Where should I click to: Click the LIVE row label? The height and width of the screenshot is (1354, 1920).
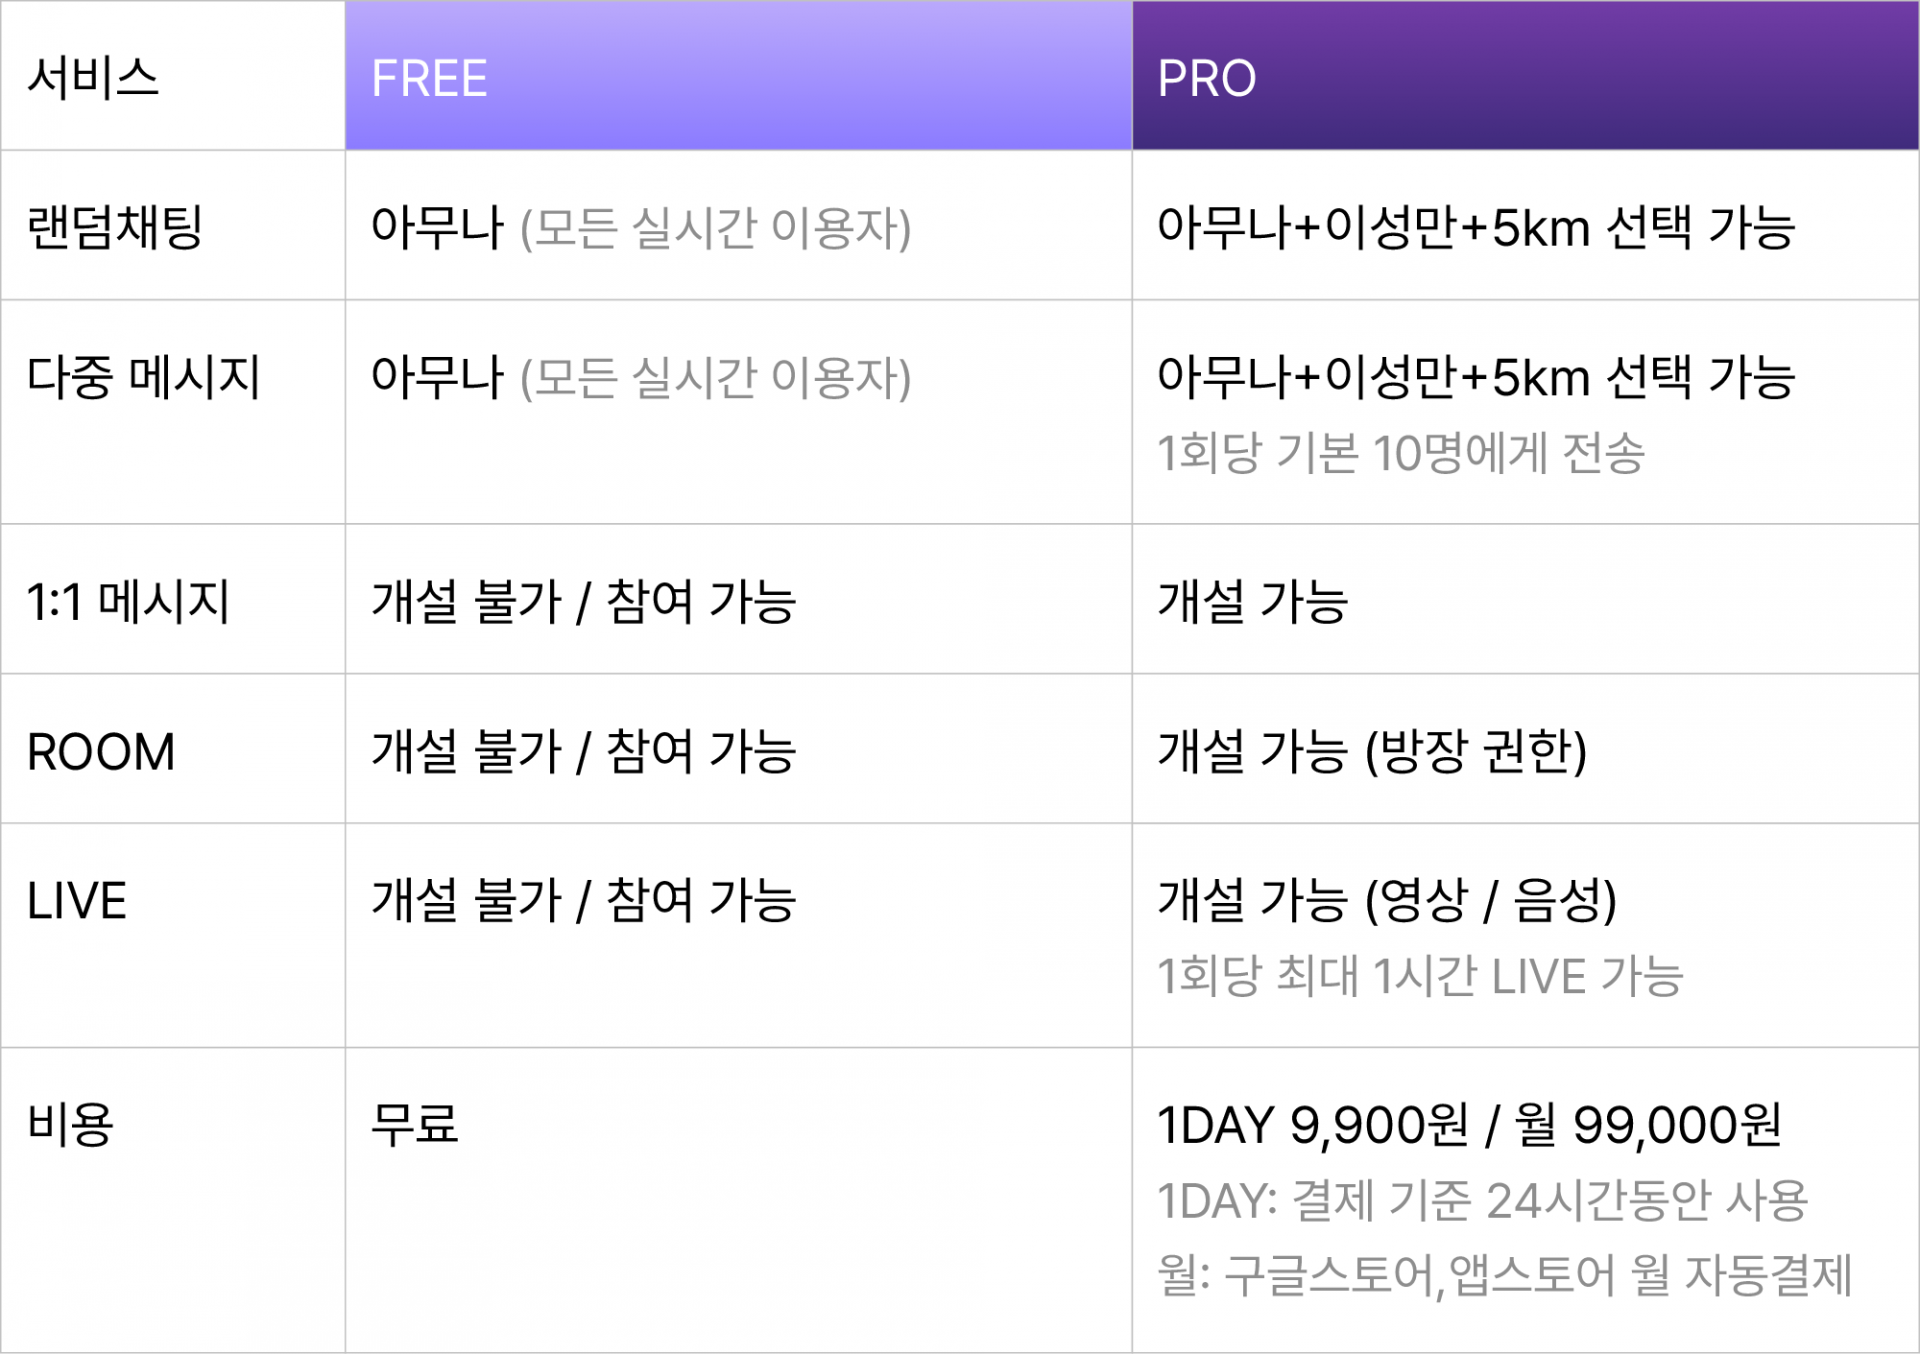tap(77, 901)
